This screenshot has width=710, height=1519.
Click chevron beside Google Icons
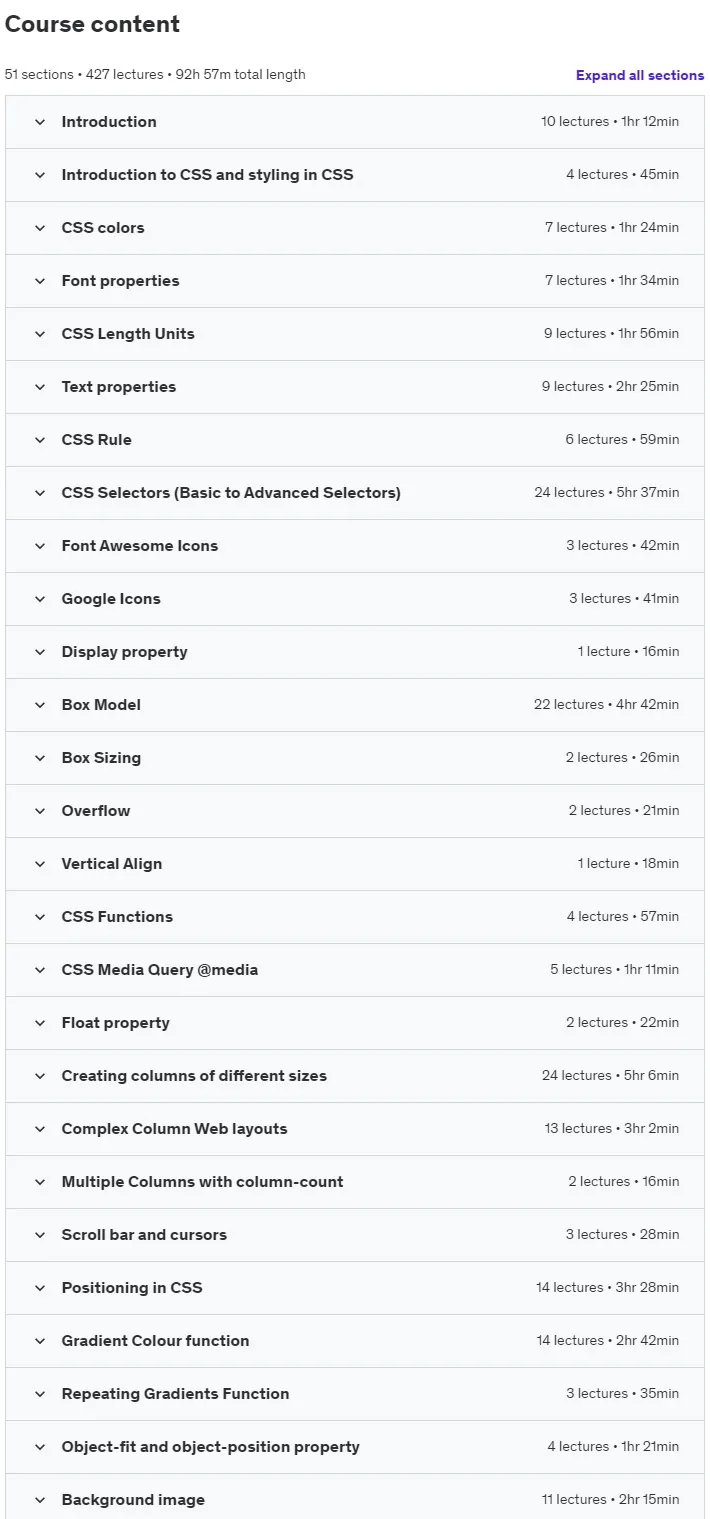pos(40,599)
